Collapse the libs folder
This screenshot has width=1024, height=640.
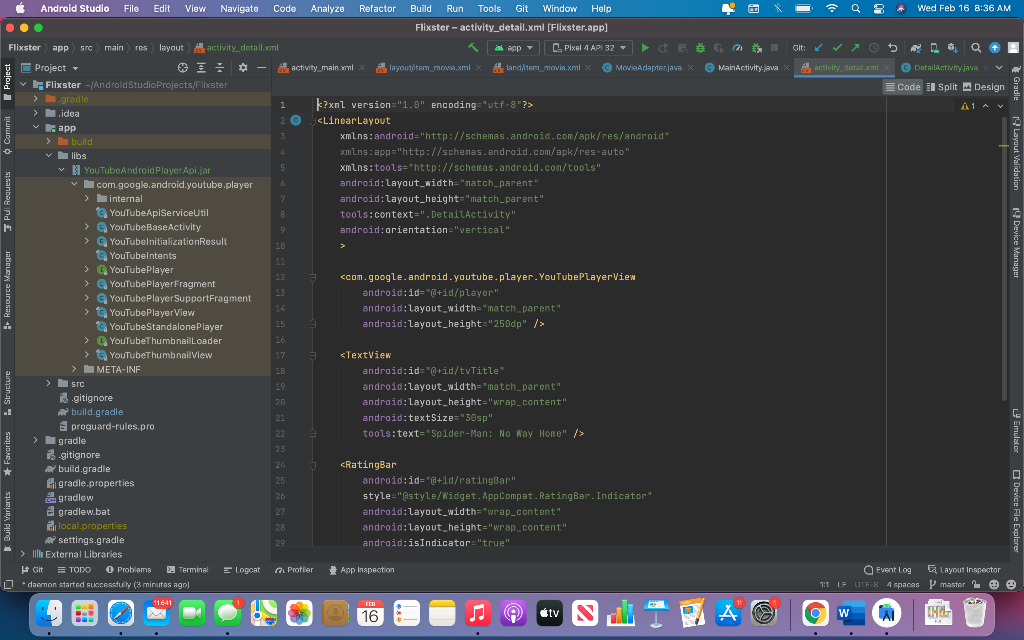(x=48, y=156)
